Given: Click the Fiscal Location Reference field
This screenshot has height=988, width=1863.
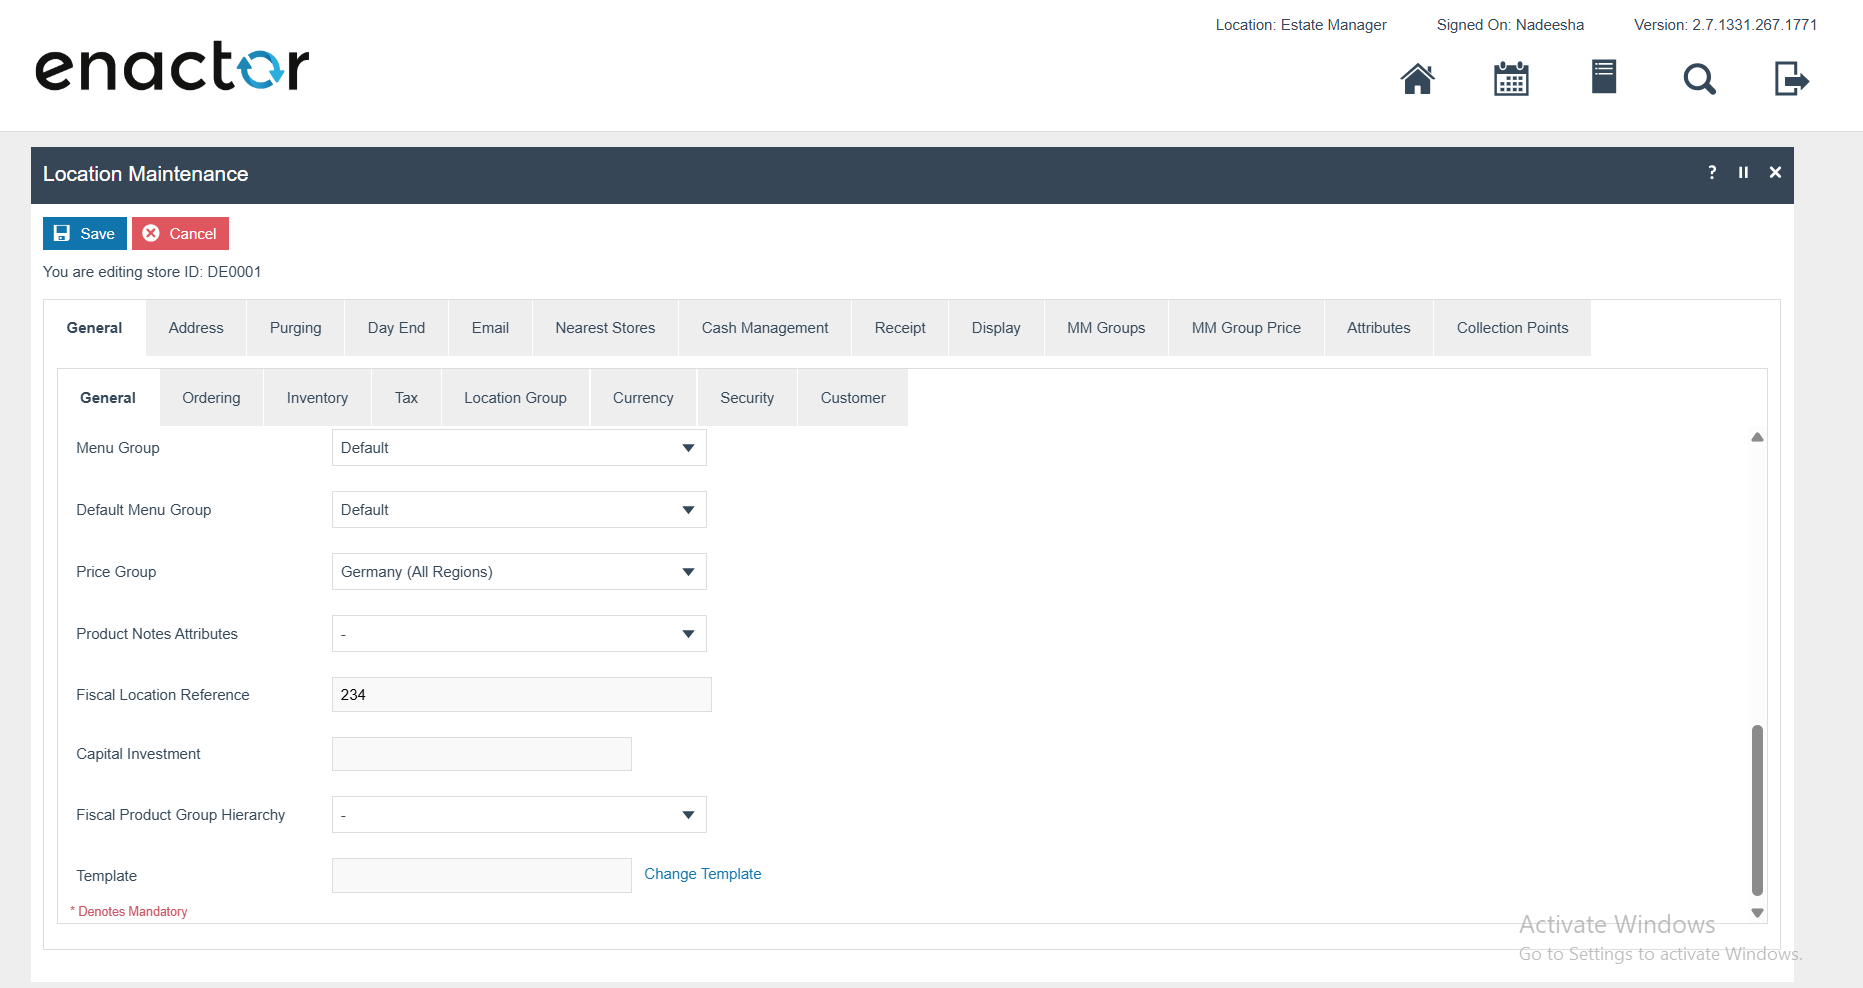Looking at the screenshot, I should (521, 695).
